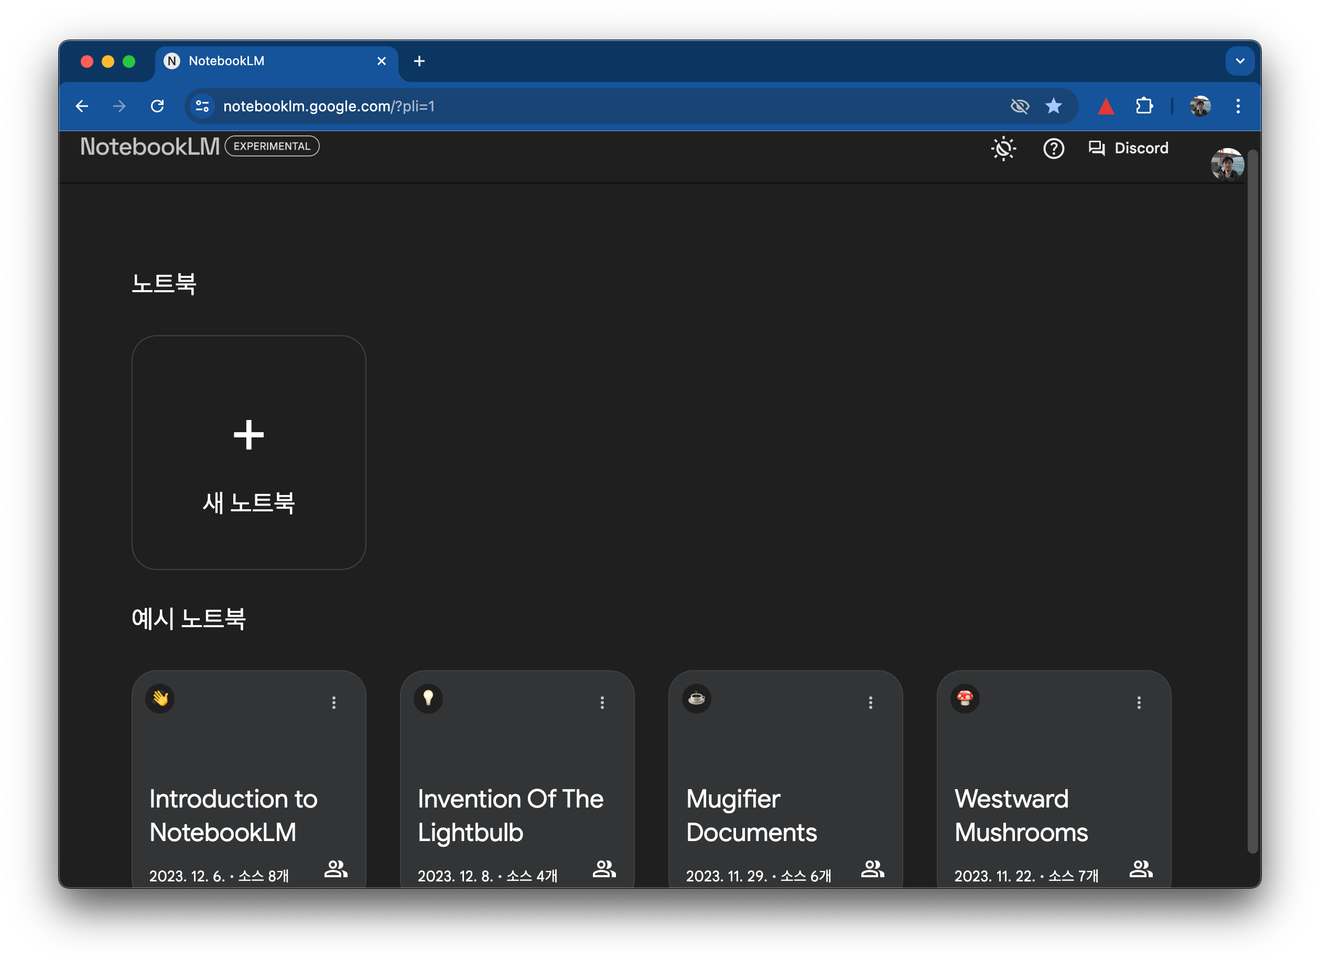Viewport: 1320px width, 966px height.
Task: Click shared people icon on Lightbulb card
Action: pos(604,869)
